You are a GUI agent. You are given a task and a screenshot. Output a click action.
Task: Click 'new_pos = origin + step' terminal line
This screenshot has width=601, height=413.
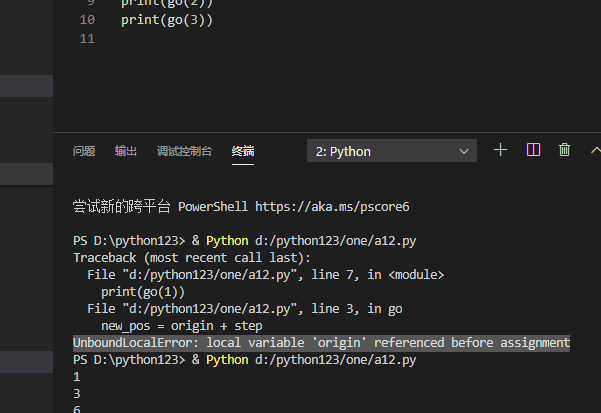182,326
